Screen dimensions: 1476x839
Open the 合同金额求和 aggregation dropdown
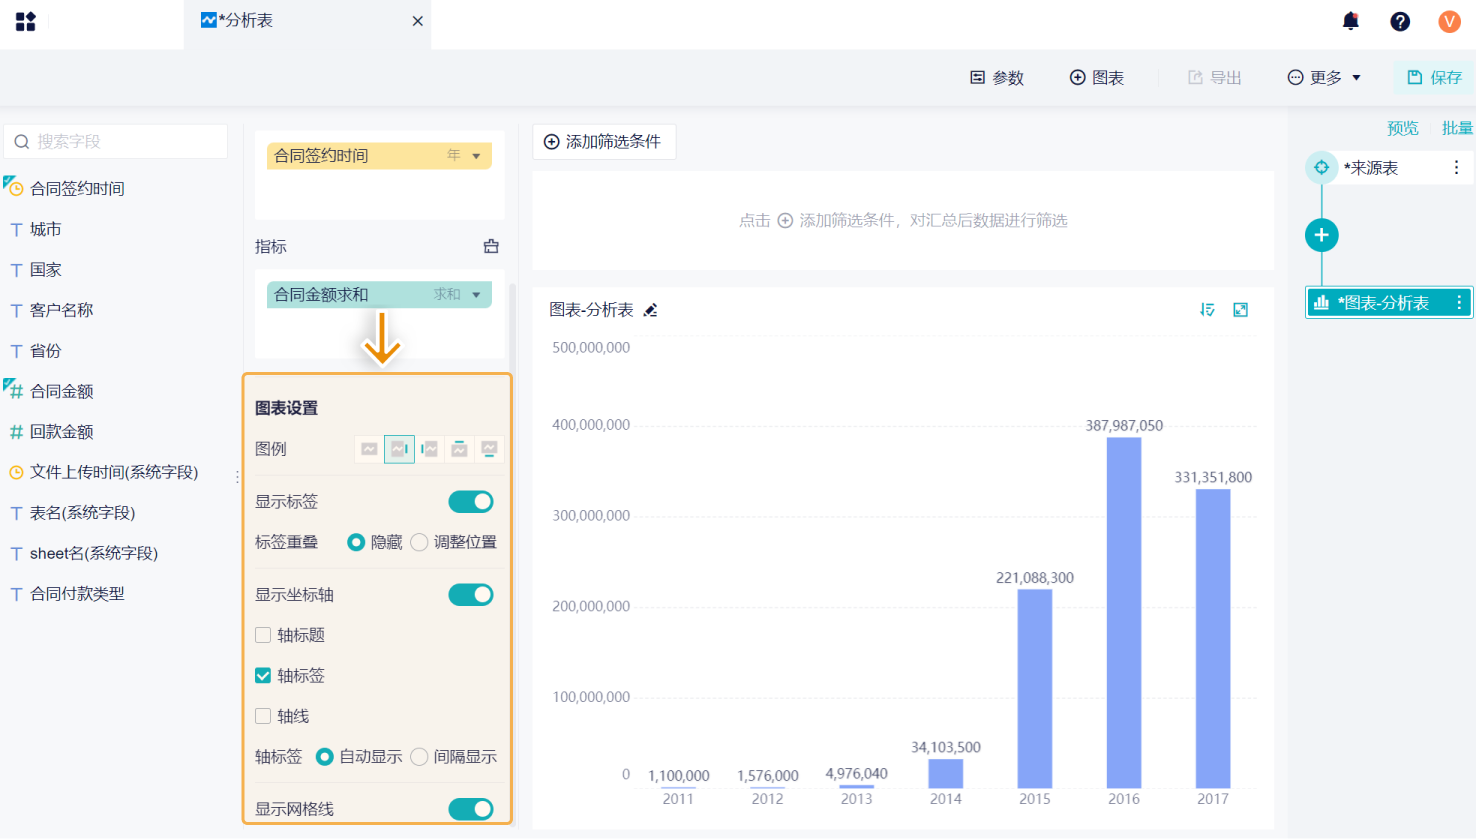[x=476, y=295]
